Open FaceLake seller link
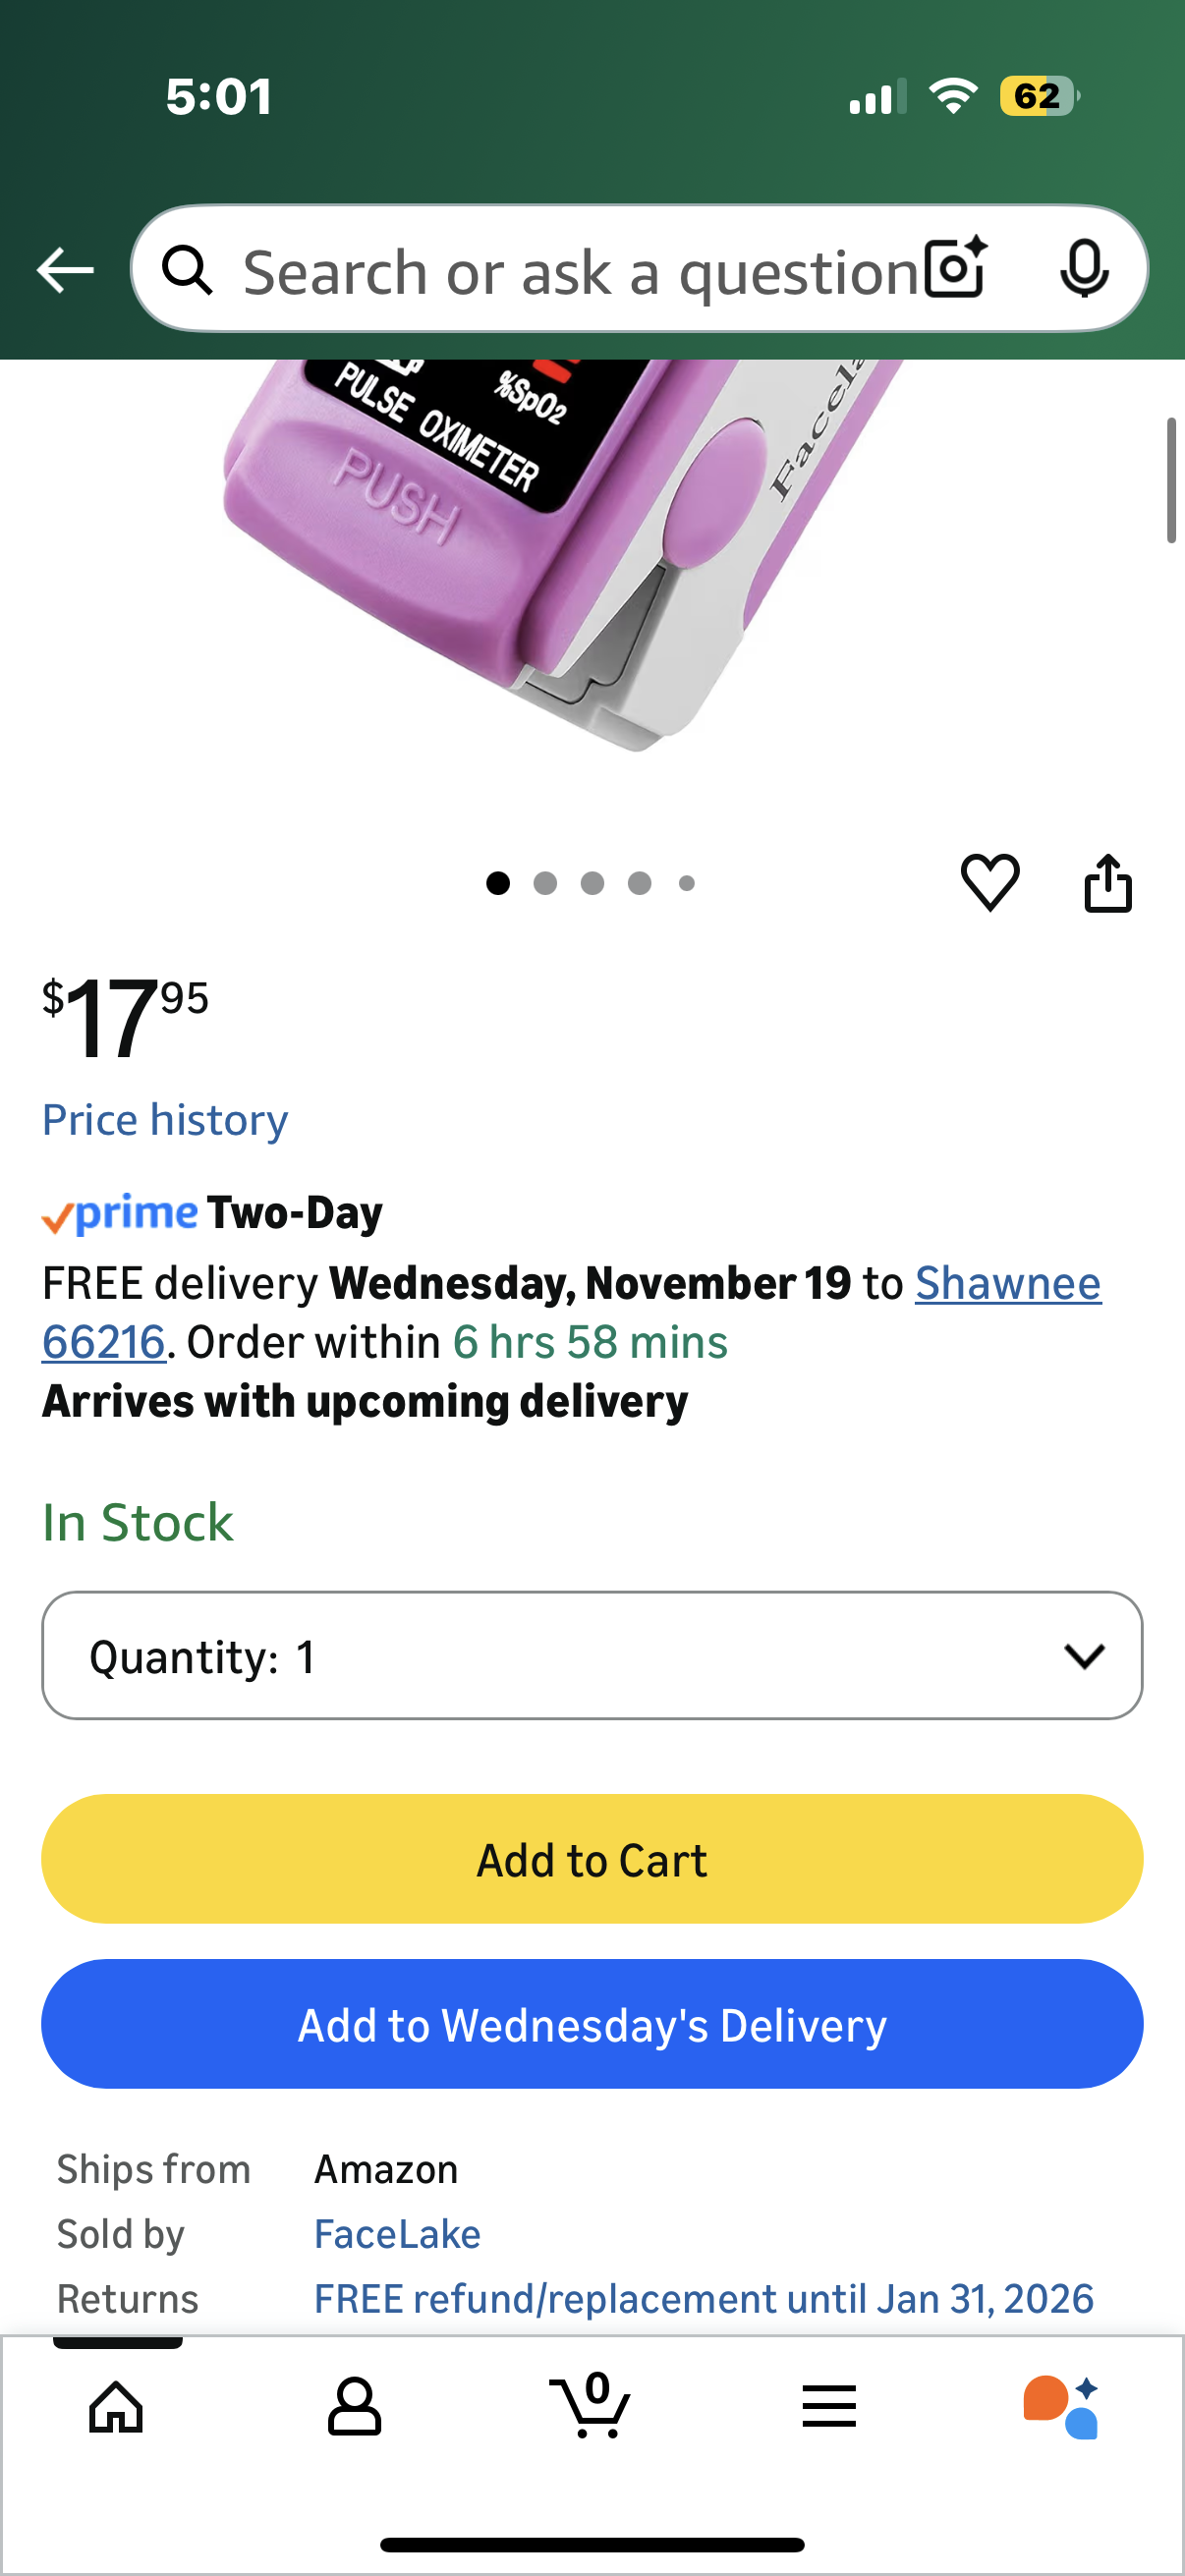1185x2576 pixels. [397, 2233]
